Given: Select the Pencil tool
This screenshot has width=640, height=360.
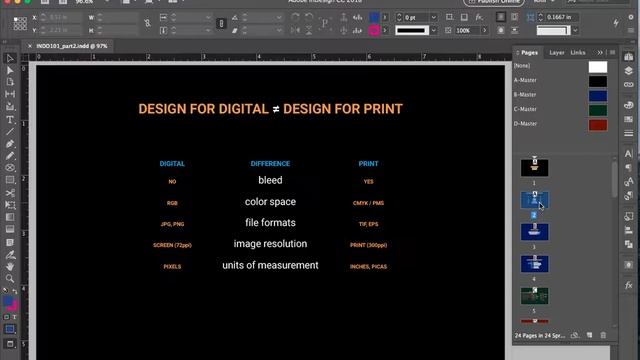Looking at the screenshot, I should [10, 156].
